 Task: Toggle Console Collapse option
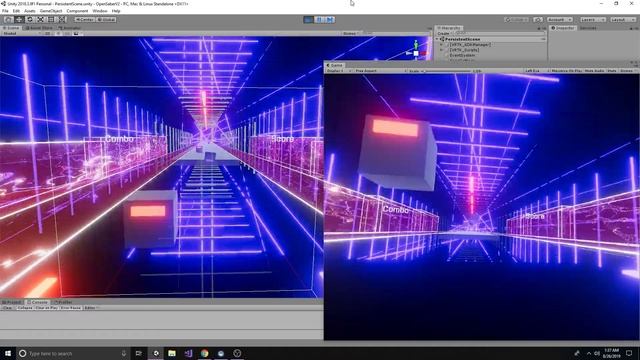pyautogui.click(x=25, y=308)
